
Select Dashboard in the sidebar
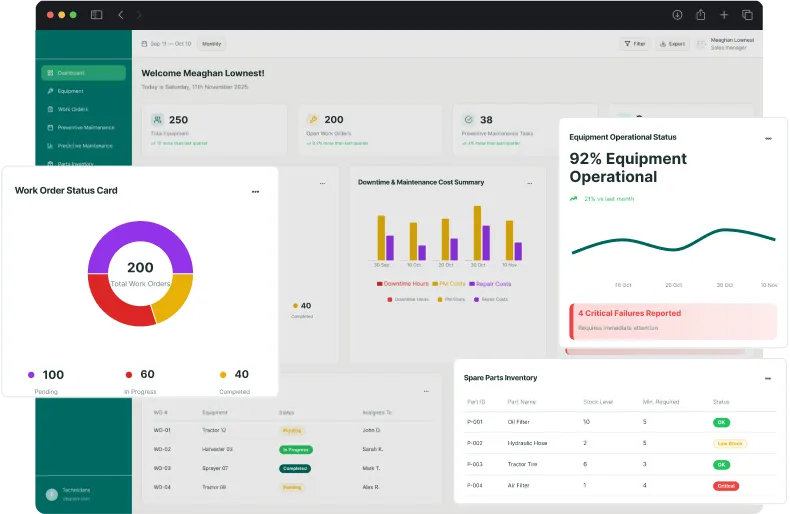[83, 73]
